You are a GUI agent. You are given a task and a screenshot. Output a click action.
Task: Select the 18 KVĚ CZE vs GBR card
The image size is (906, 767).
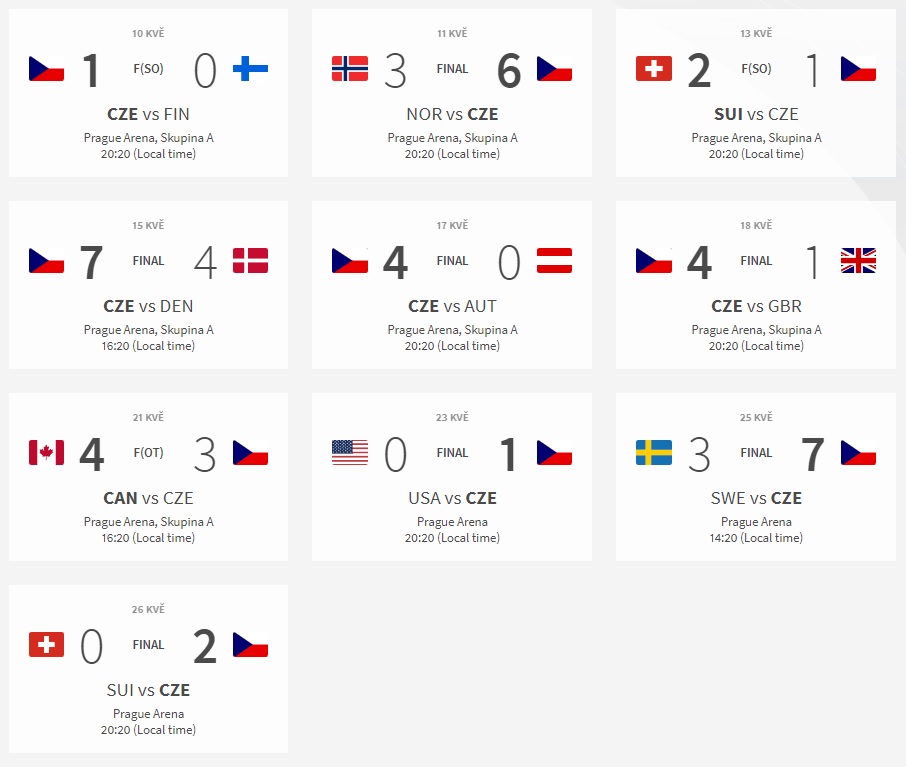tap(756, 285)
